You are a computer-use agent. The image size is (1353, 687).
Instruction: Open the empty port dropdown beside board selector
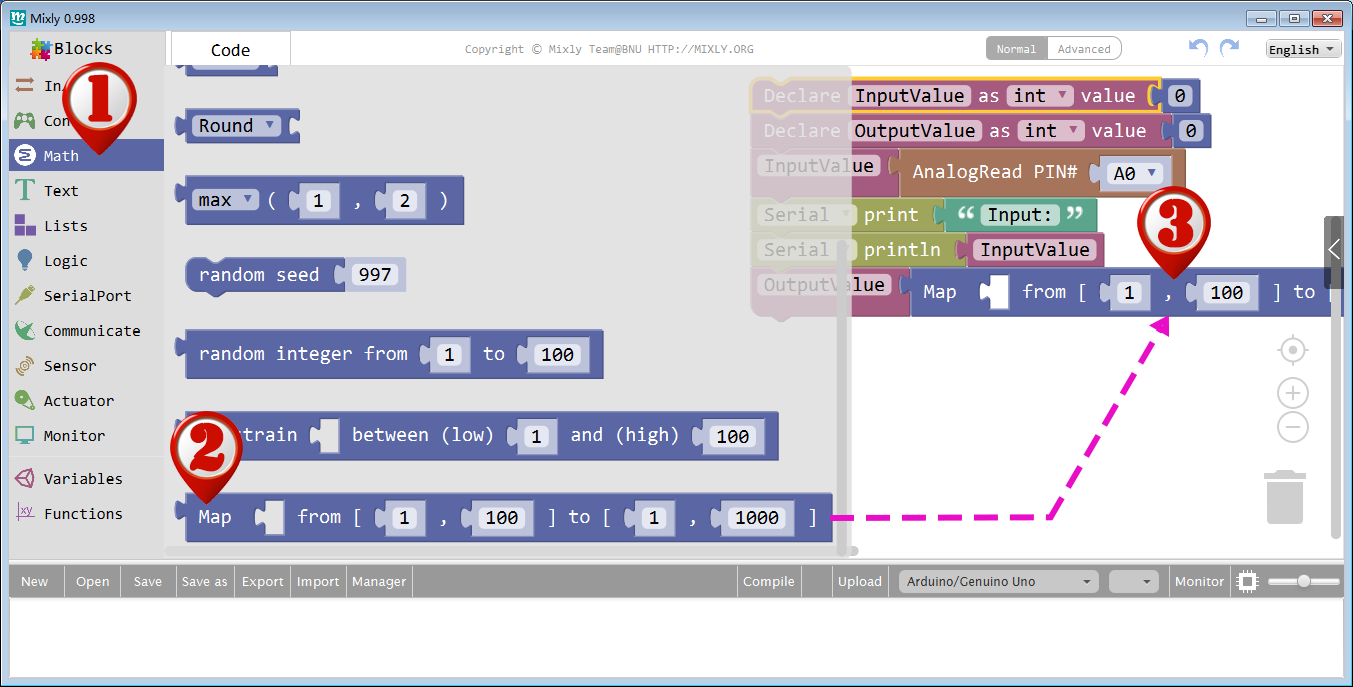(1134, 582)
